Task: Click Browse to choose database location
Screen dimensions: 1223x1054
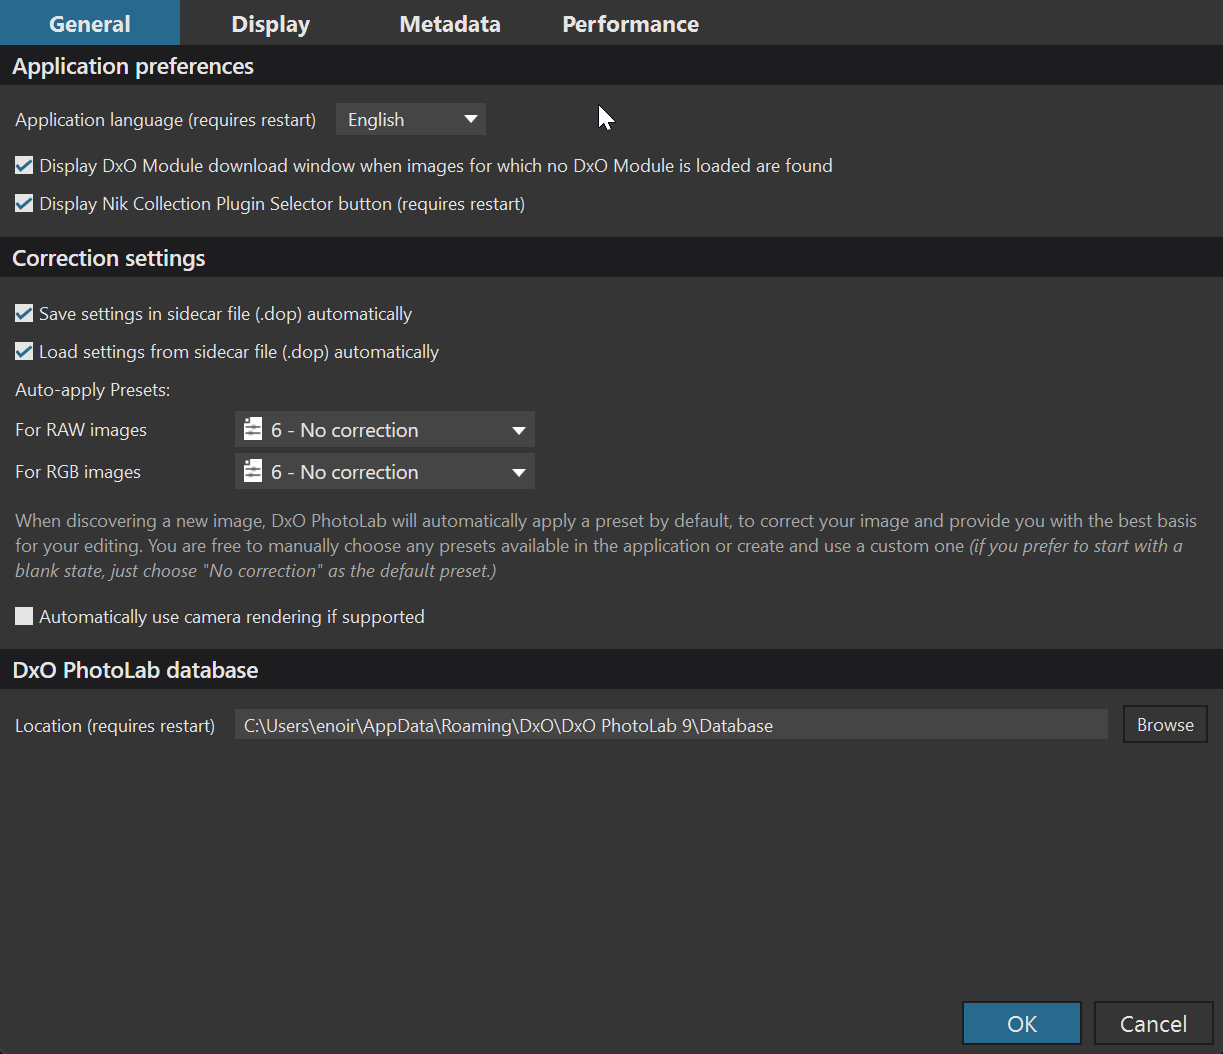Action: (x=1165, y=725)
